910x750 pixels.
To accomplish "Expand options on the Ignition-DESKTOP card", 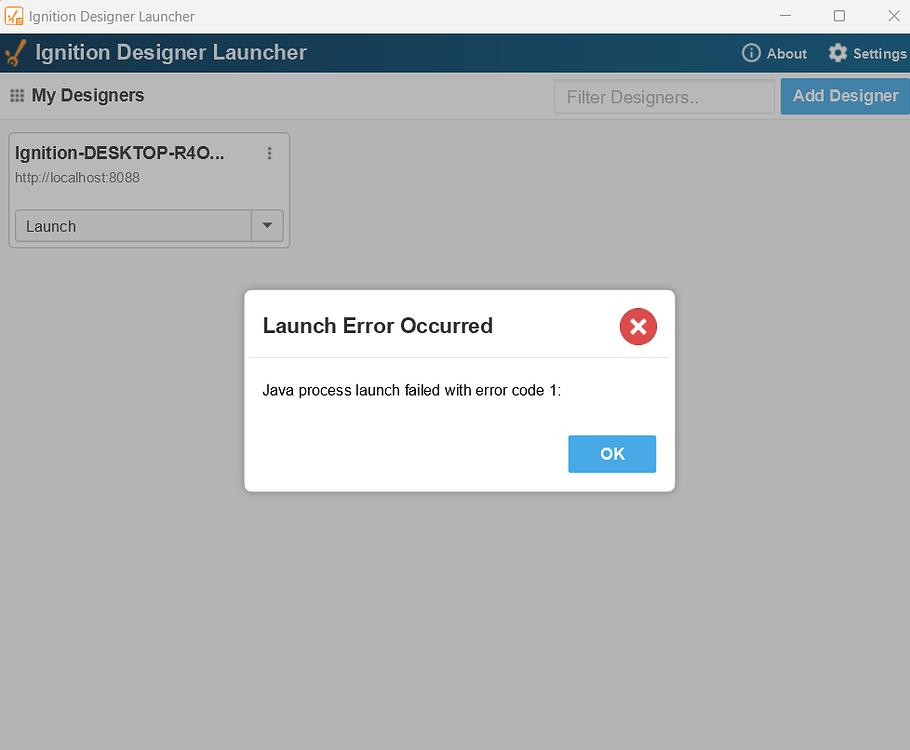I will [269, 153].
